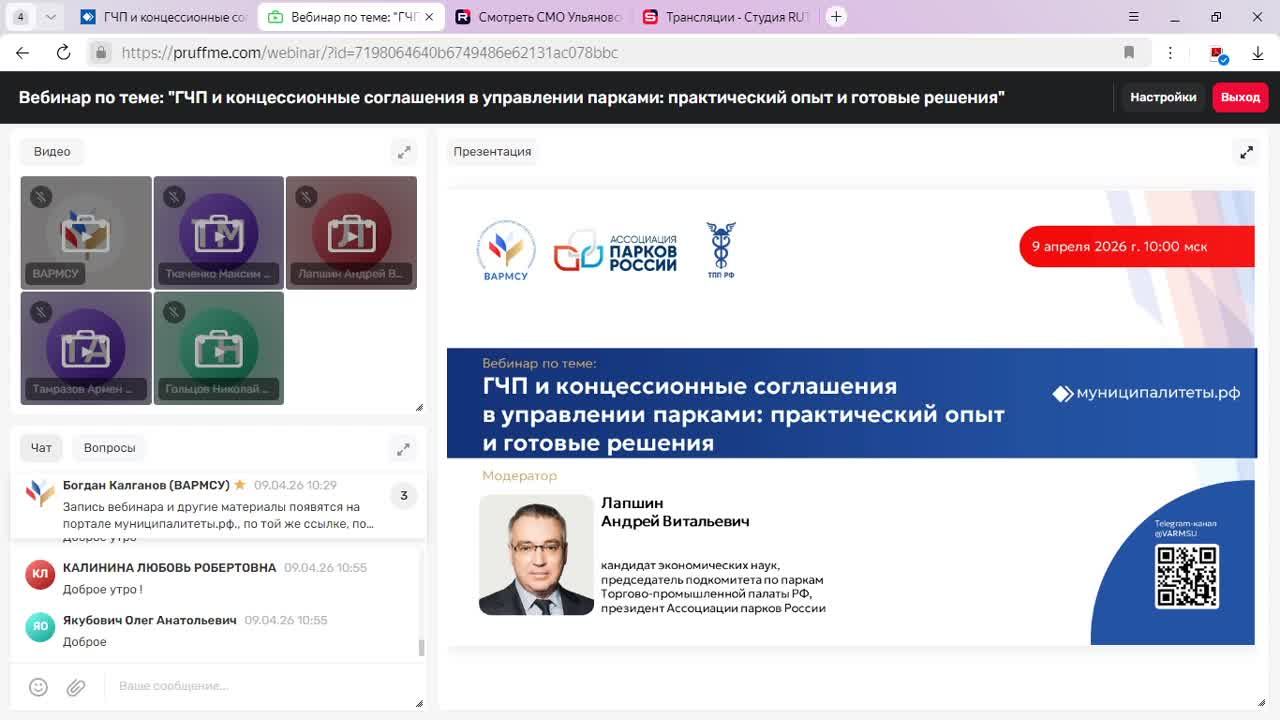
Task: Switch to the Смотреть СМО Ульяновск browser tab
Action: [538, 17]
